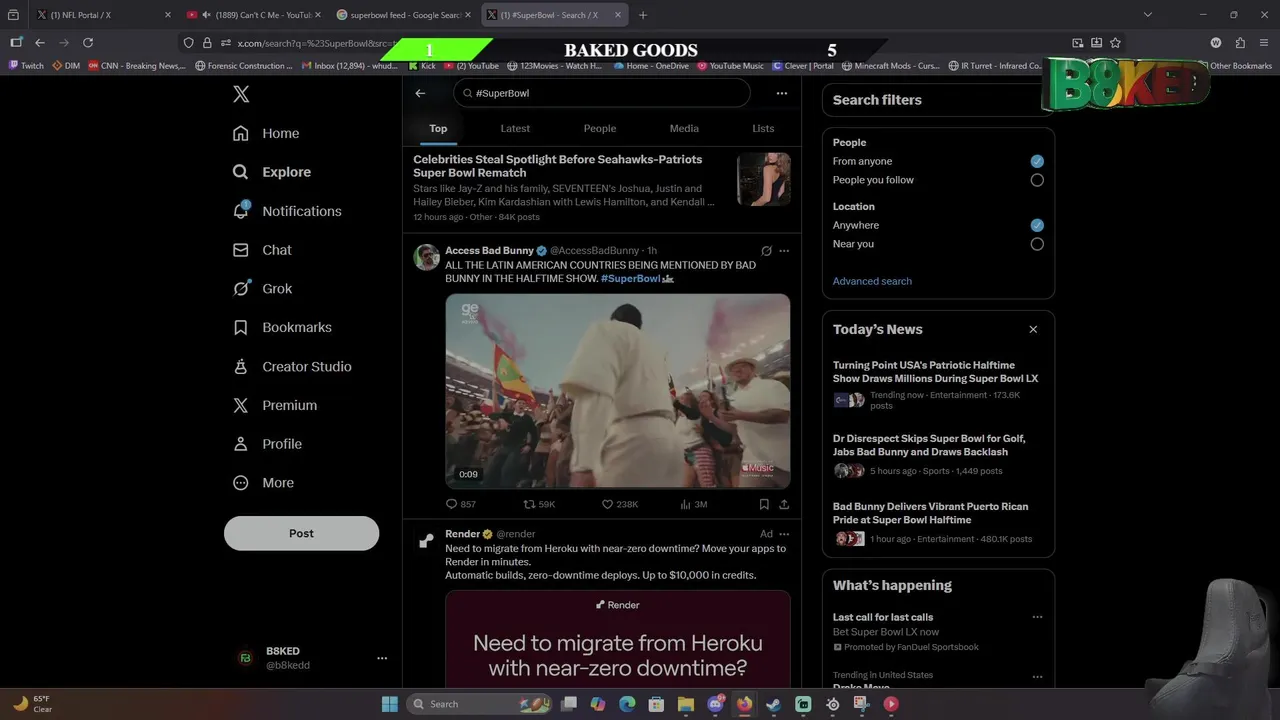Open Celebrities Steal Spotlight article

[x=558, y=166]
